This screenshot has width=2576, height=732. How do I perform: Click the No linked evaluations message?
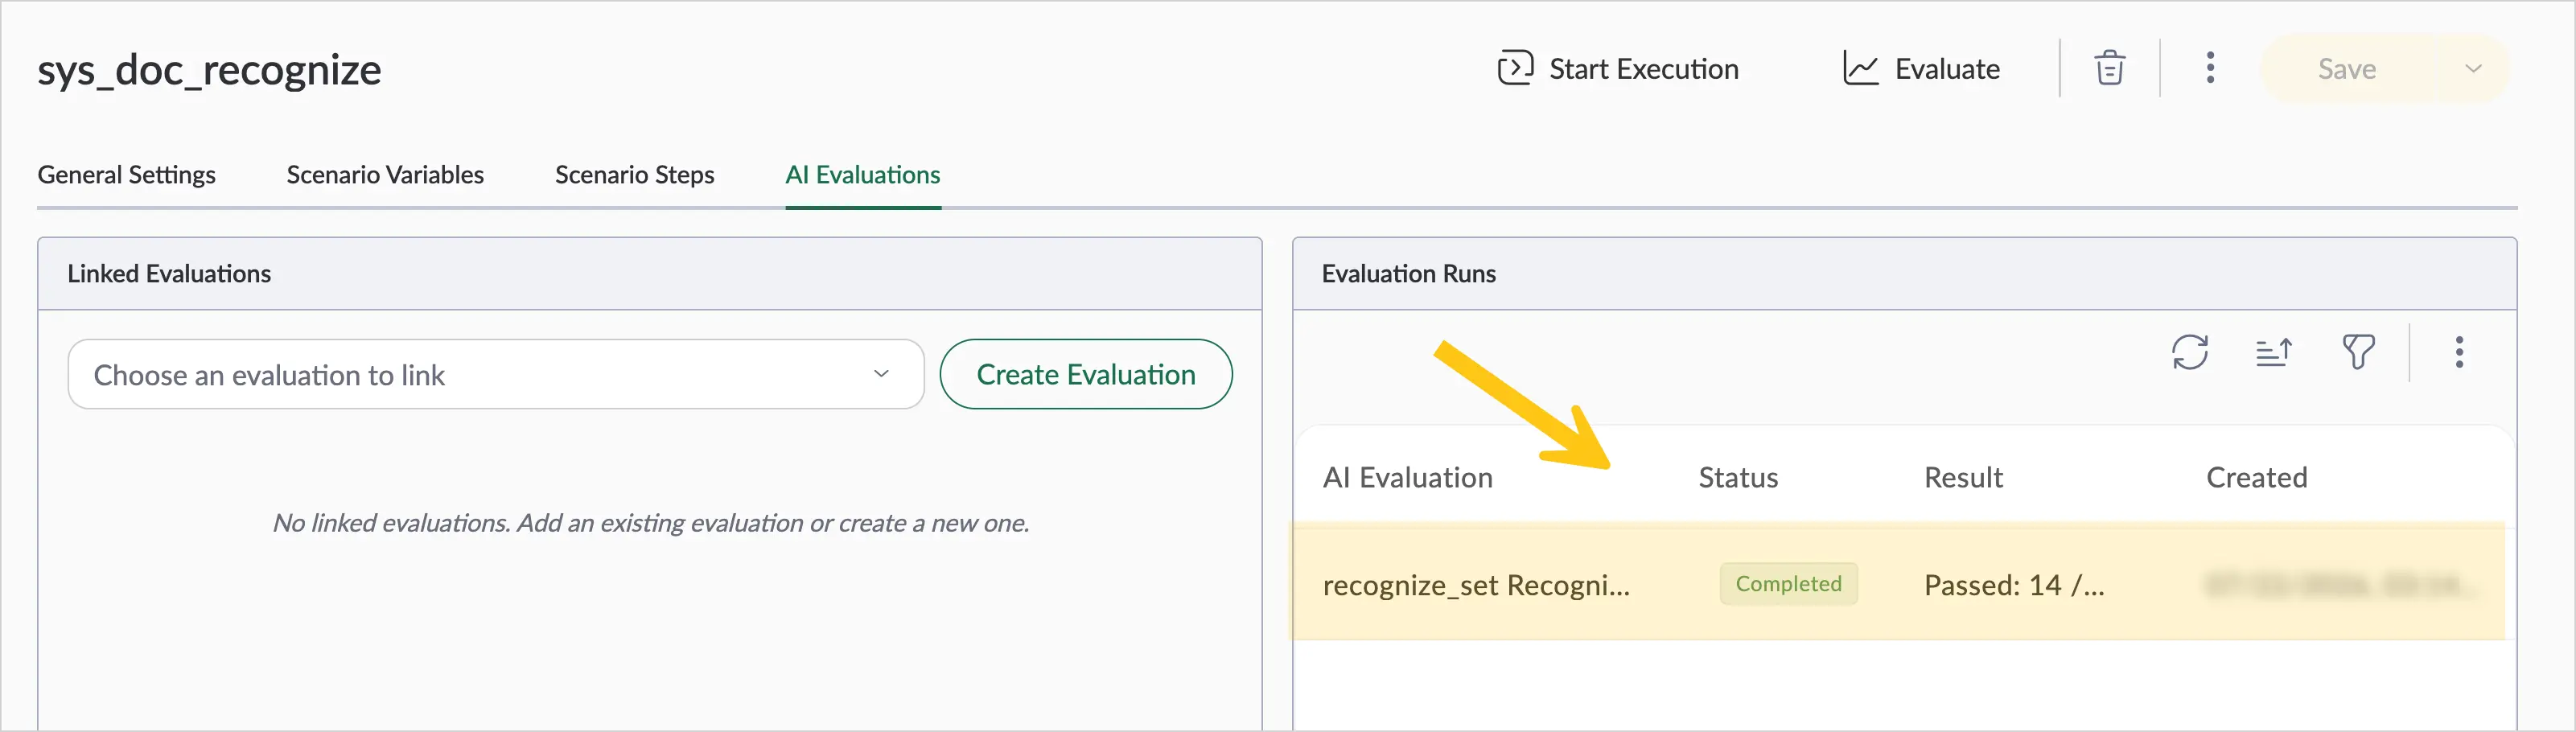tap(651, 523)
